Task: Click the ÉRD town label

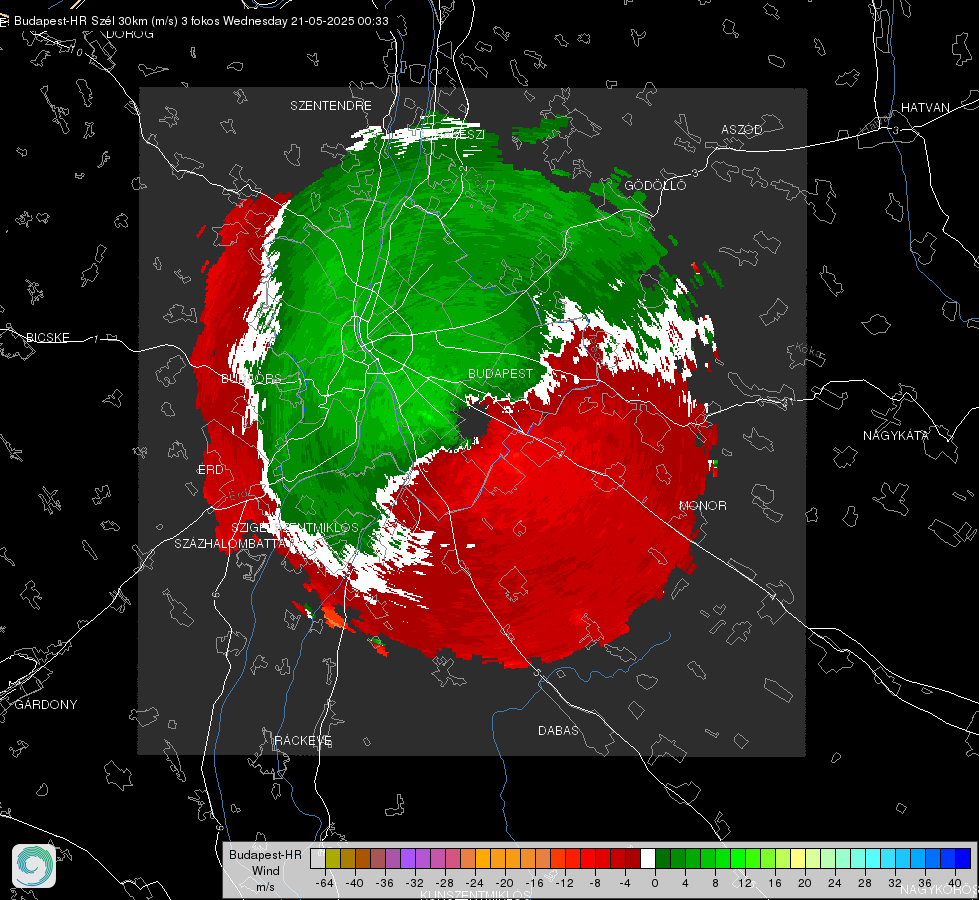Action: pyautogui.click(x=210, y=469)
